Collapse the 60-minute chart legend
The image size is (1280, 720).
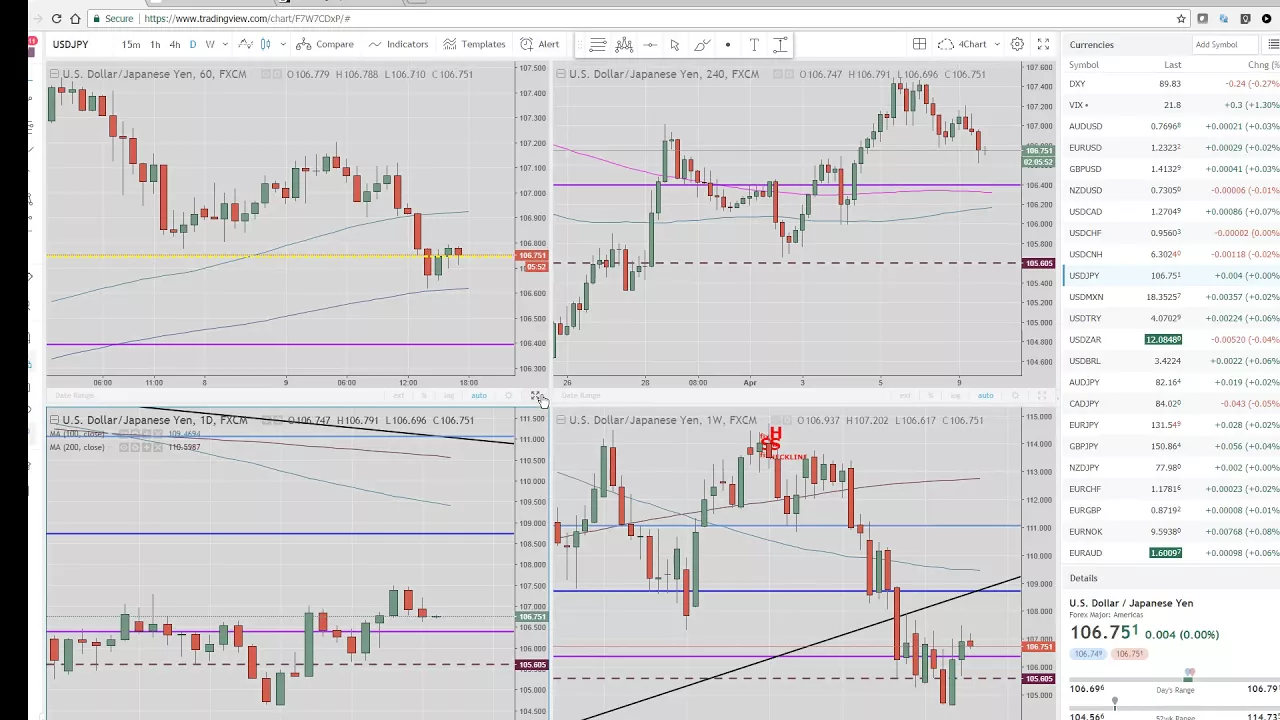point(55,74)
